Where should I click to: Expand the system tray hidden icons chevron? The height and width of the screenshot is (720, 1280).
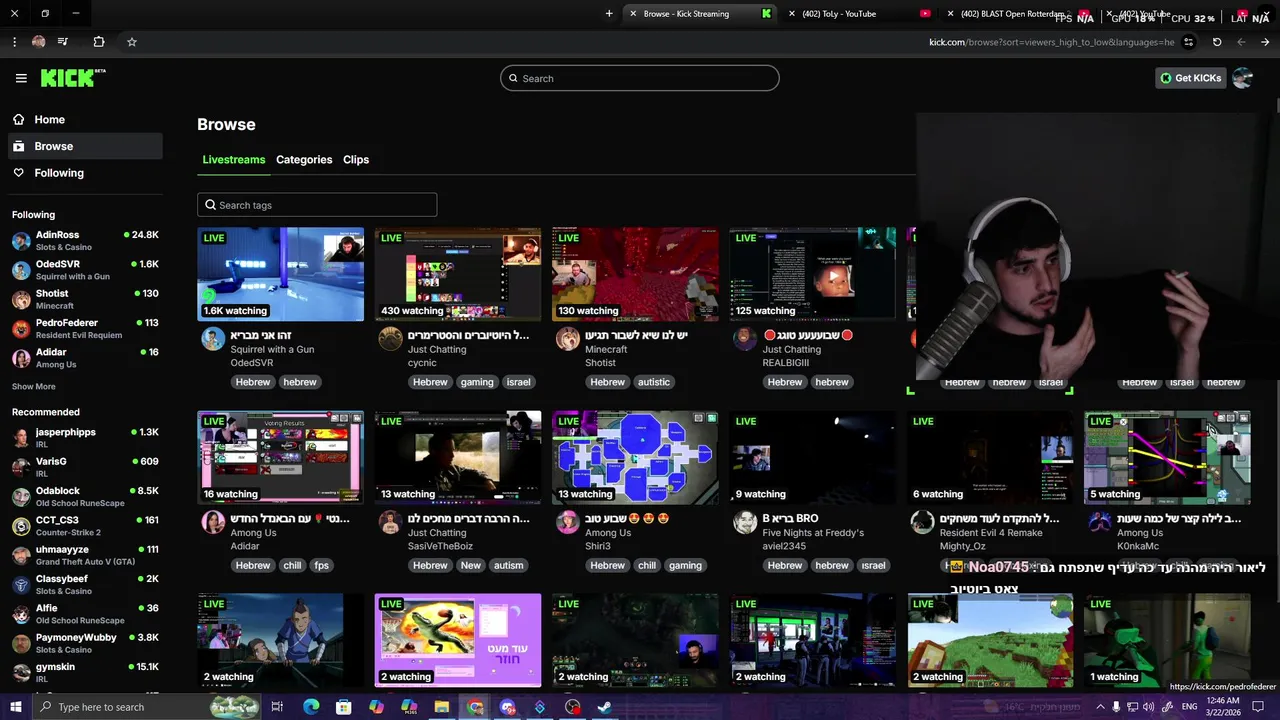point(1099,707)
